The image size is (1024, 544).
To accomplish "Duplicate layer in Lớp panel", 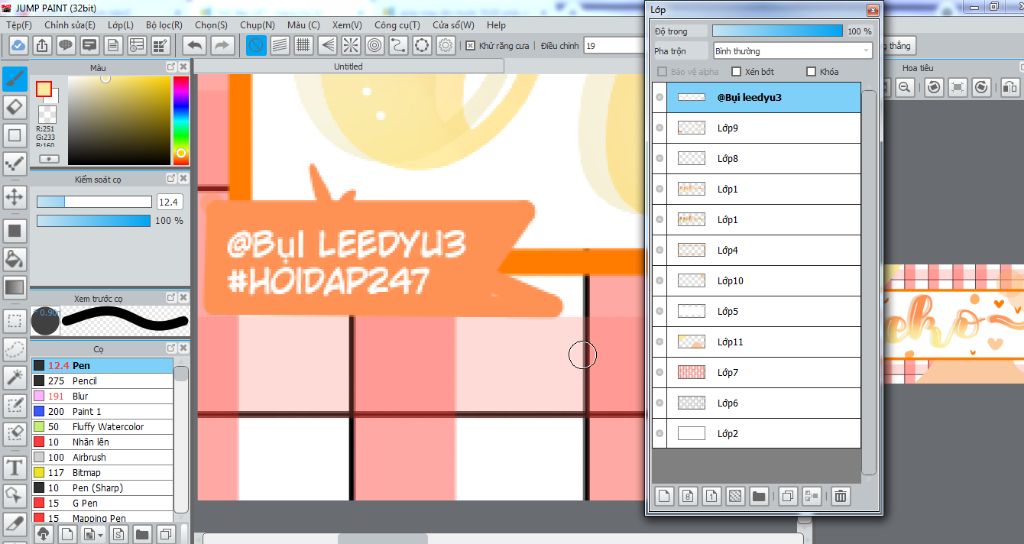I will (788, 496).
